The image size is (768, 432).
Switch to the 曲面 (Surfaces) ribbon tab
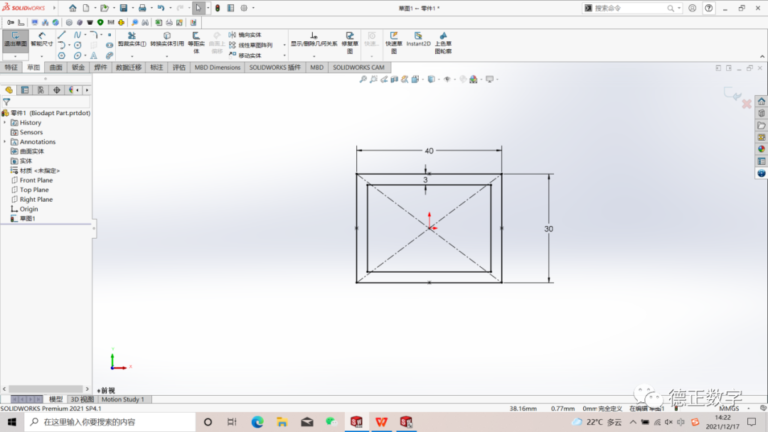56,67
